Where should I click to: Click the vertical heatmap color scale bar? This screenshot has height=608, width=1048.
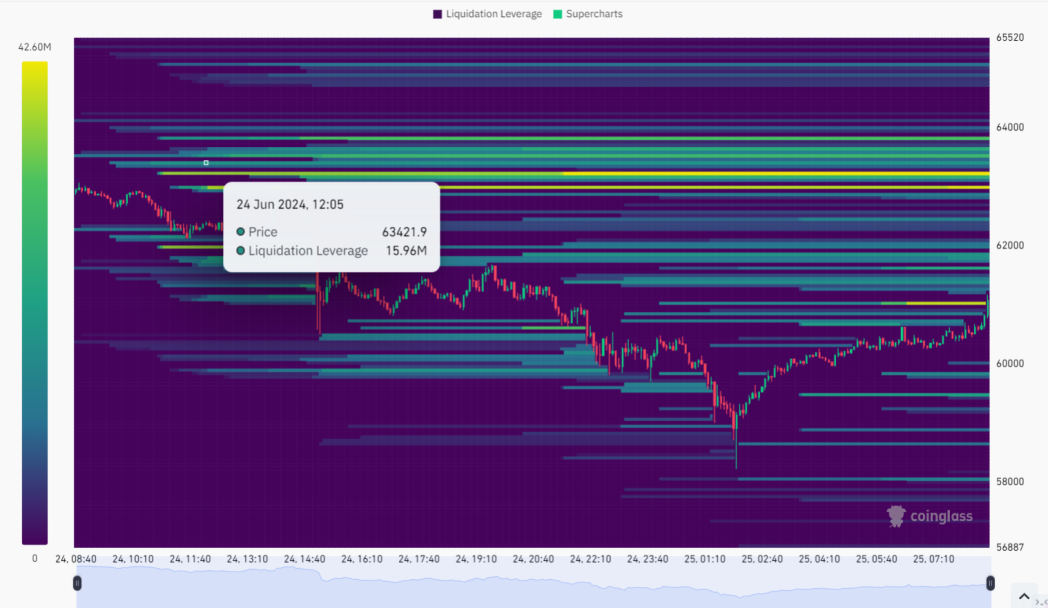pyautogui.click(x=35, y=303)
